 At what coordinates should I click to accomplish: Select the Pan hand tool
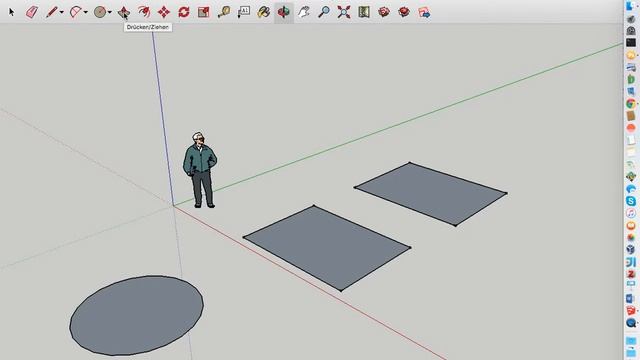(x=304, y=12)
